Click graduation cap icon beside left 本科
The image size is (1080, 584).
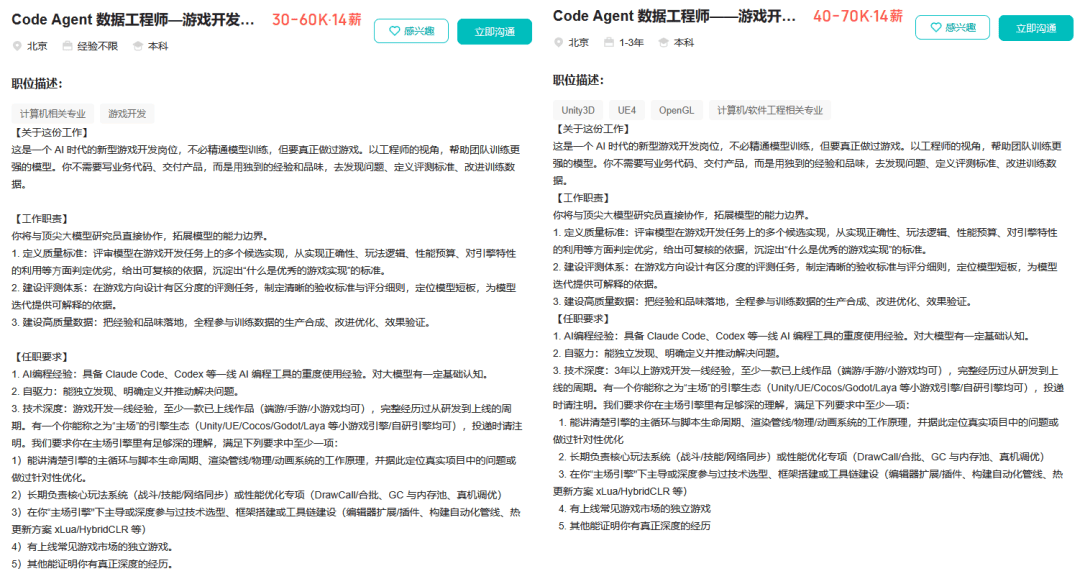pos(138,46)
